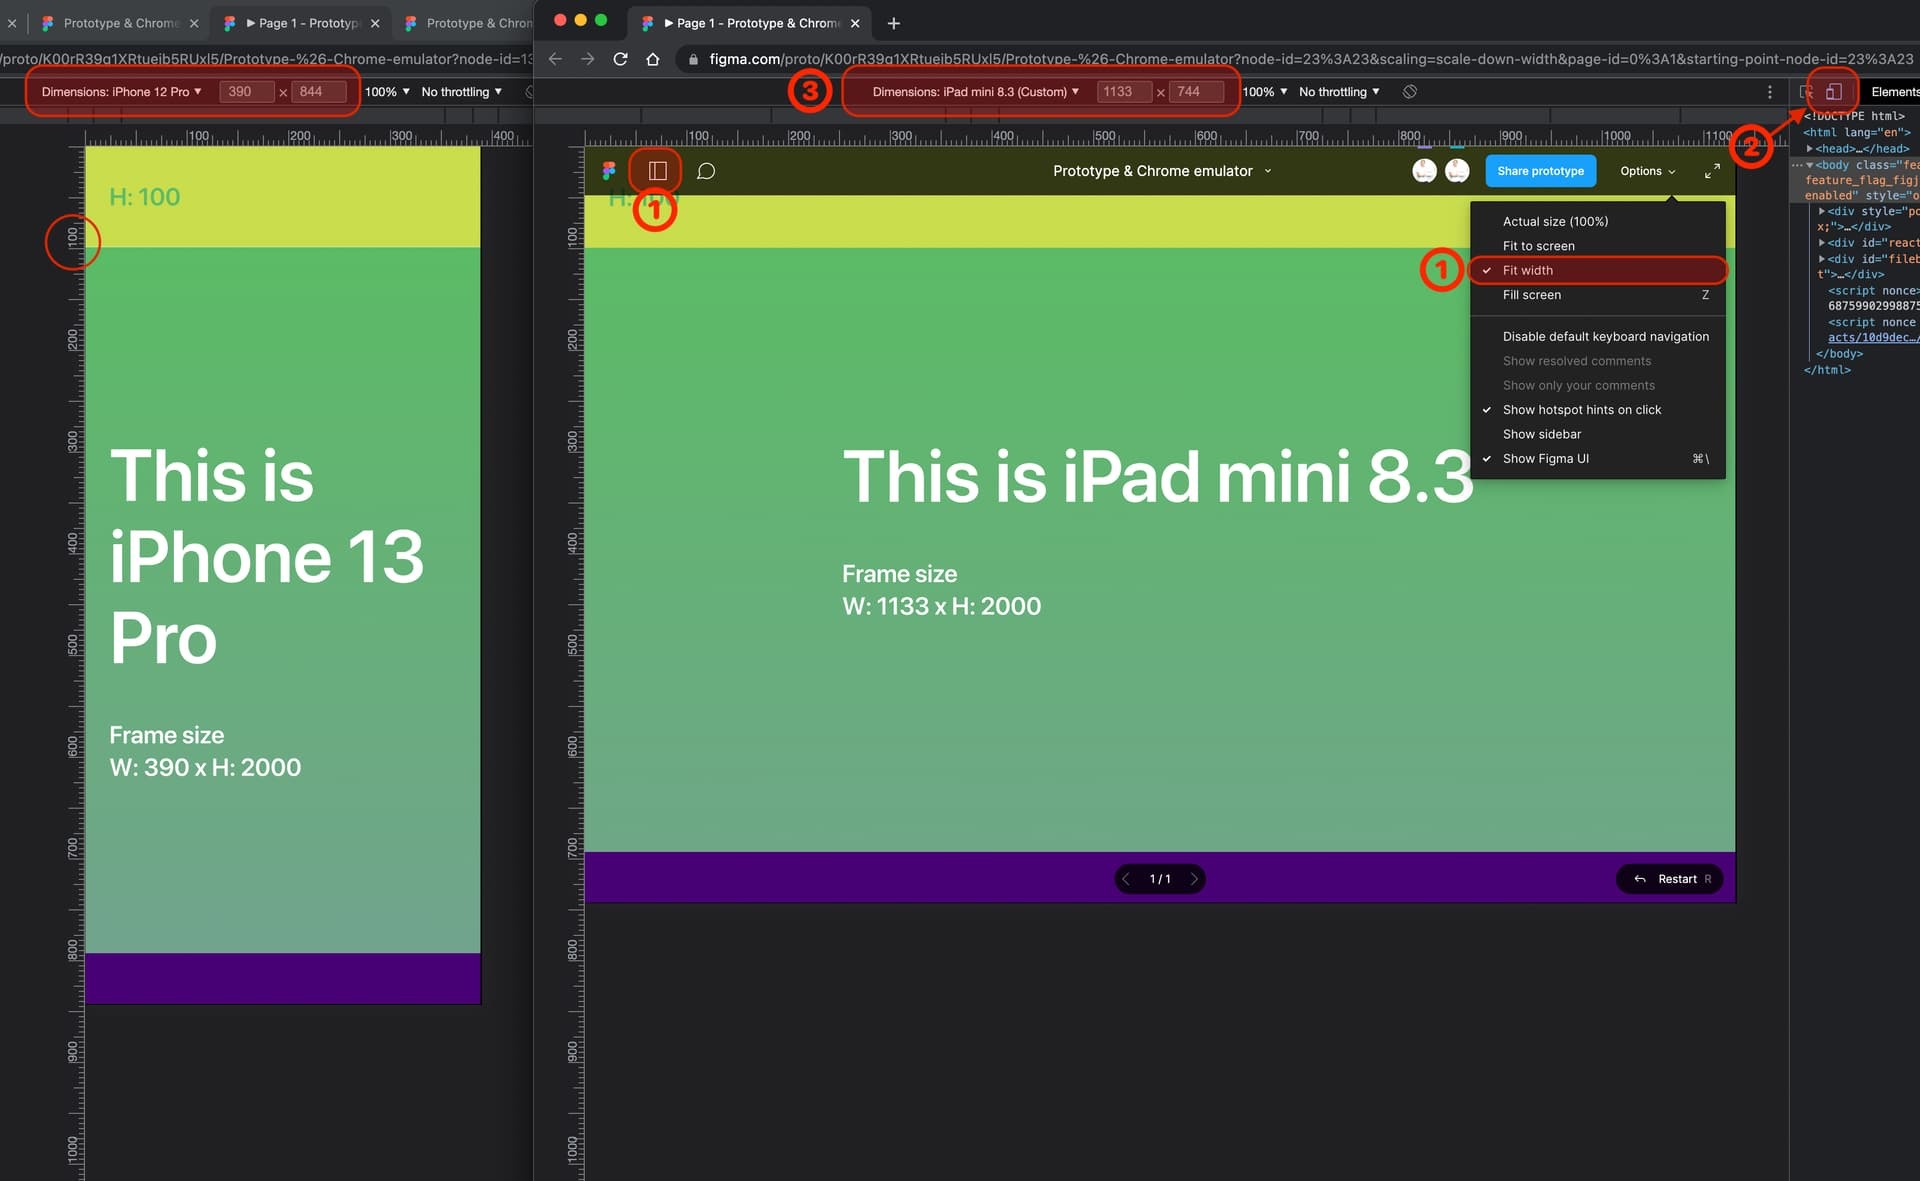Close the 'Page 1 - Prototyp' tab in left window
This screenshot has height=1181, width=1920.
(x=375, y=22)
